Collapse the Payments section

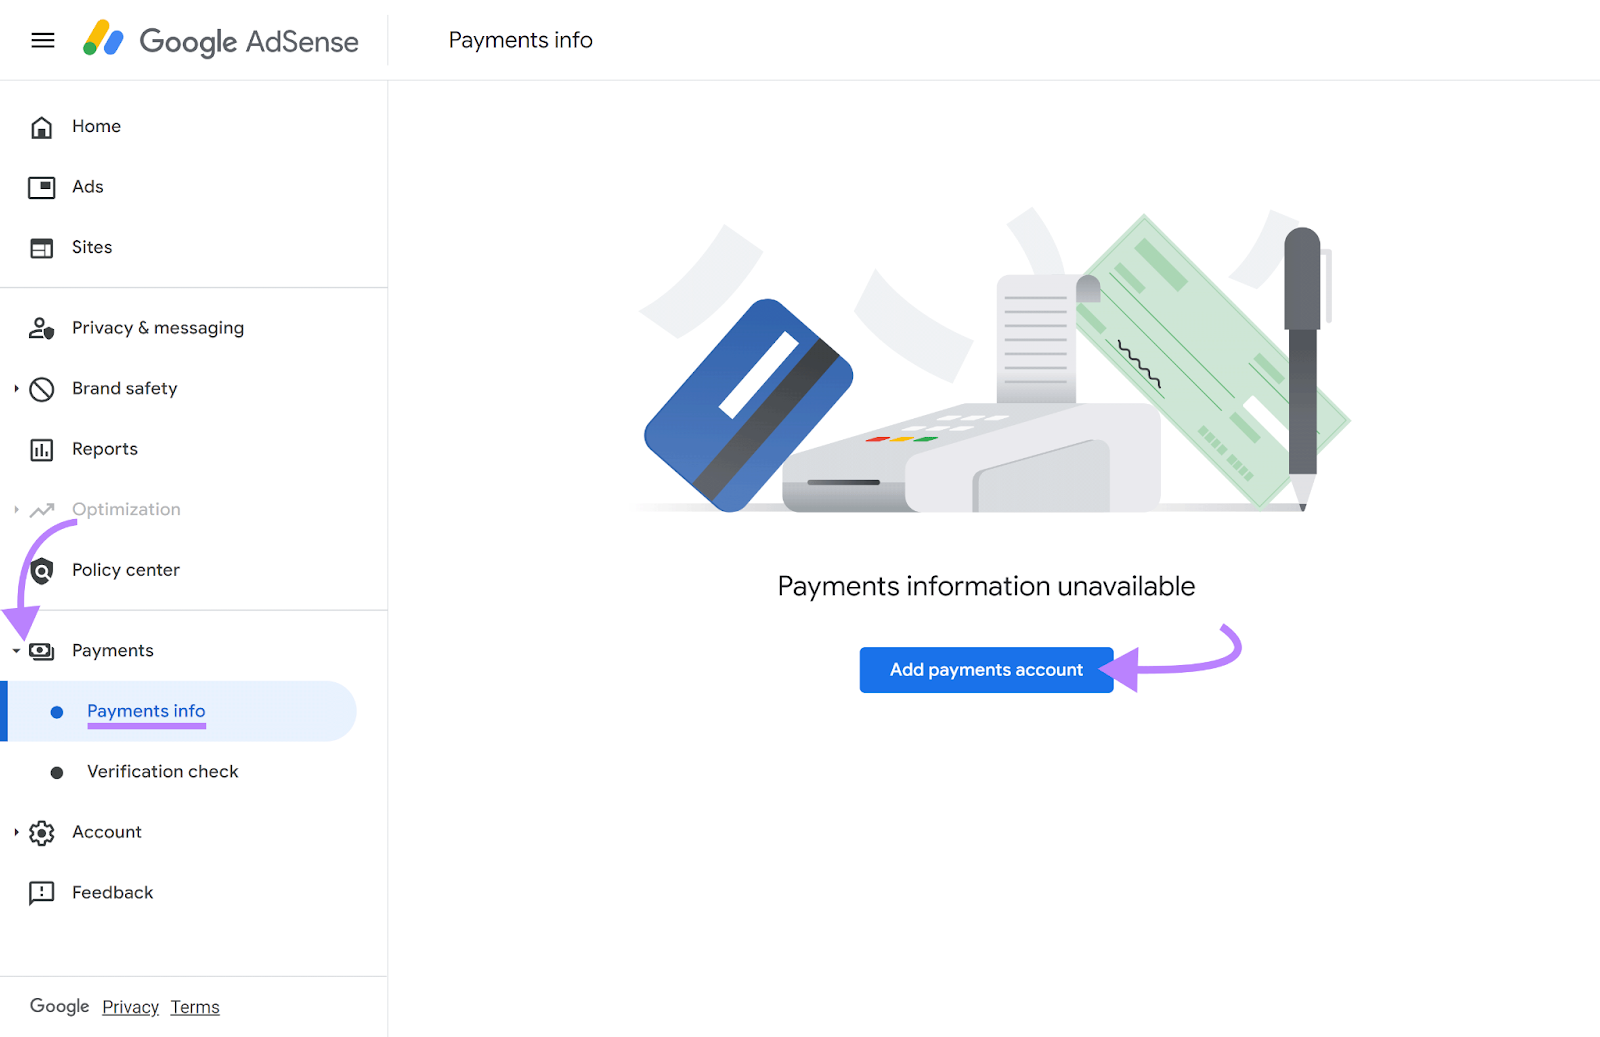point(16,650)
